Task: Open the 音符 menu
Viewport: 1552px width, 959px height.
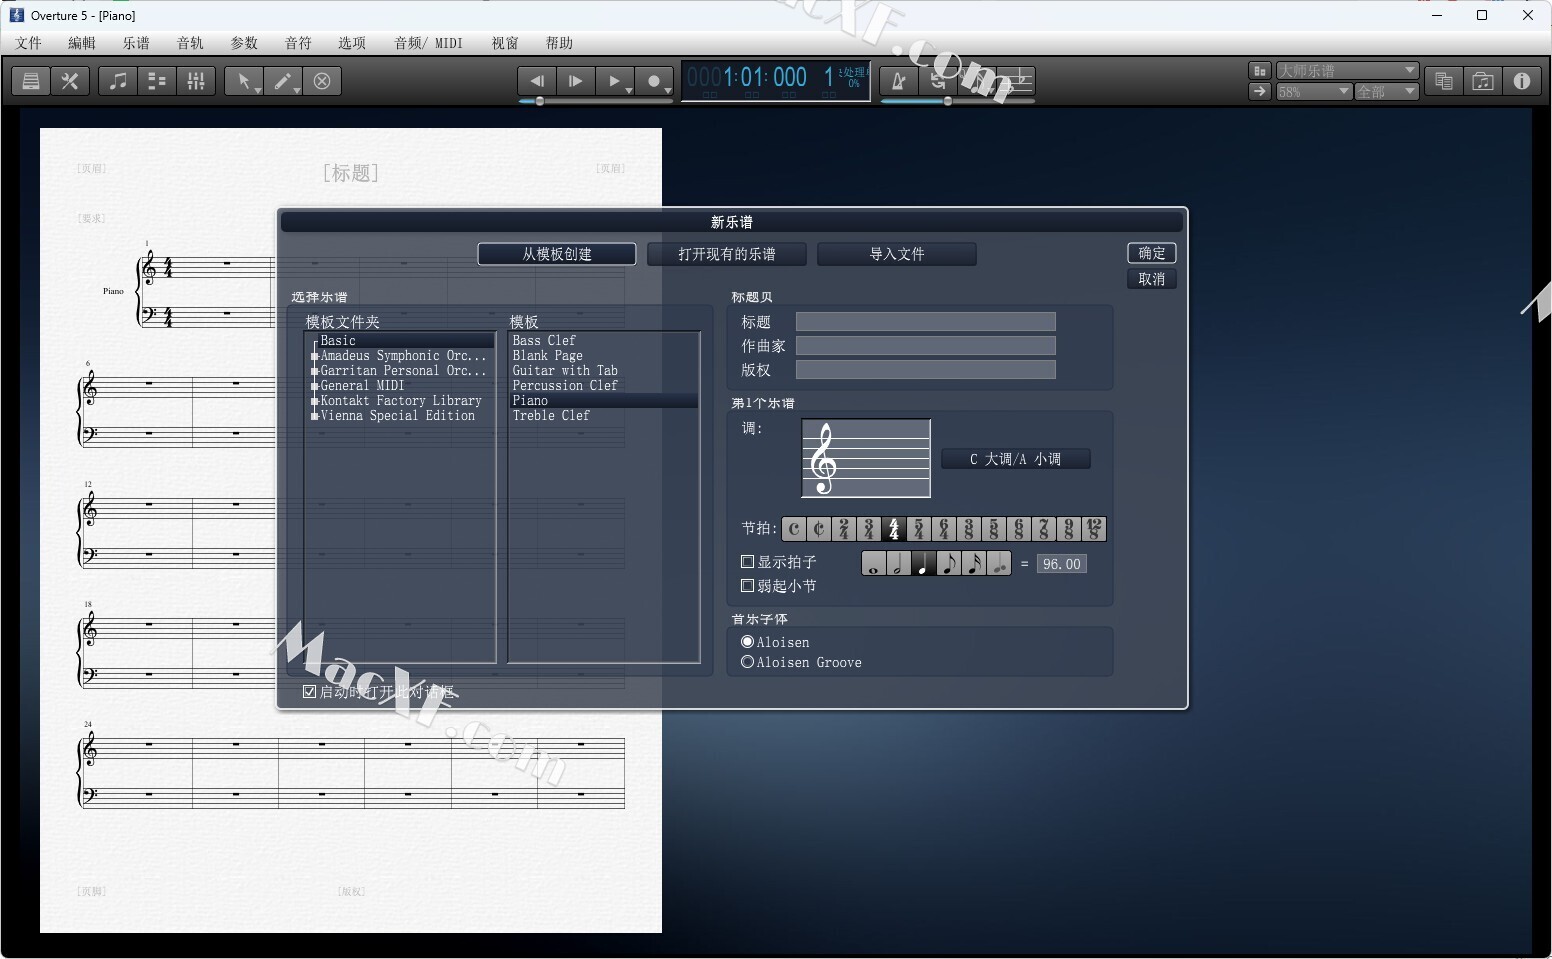Action: point(298,43)
